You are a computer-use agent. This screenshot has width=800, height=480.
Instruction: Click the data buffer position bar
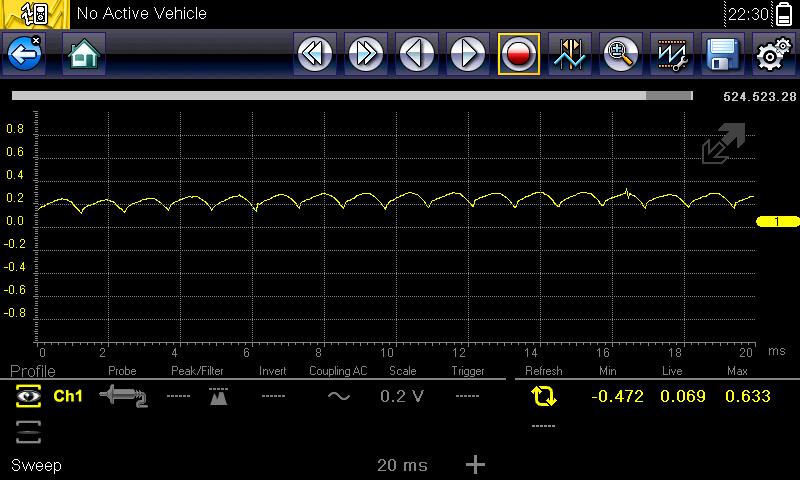click(352, 96)
